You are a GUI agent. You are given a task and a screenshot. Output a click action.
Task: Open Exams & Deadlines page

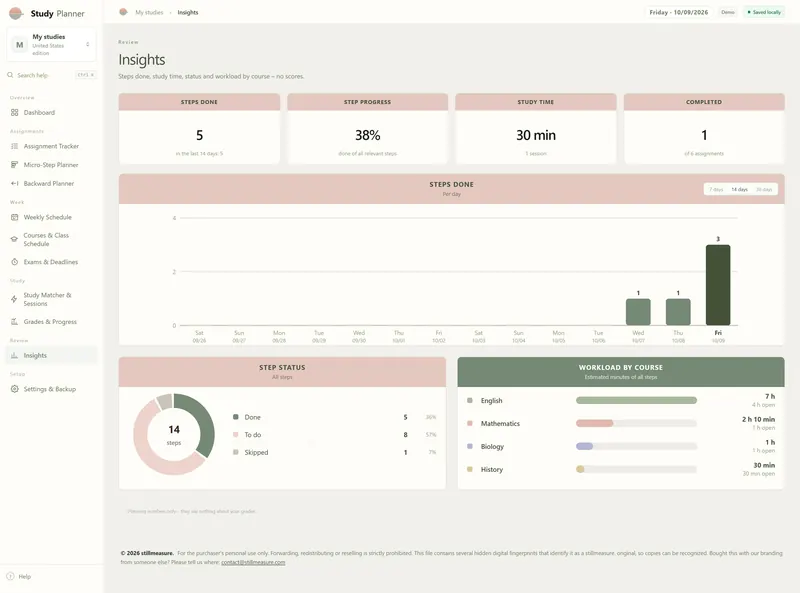tap(51, 262)
